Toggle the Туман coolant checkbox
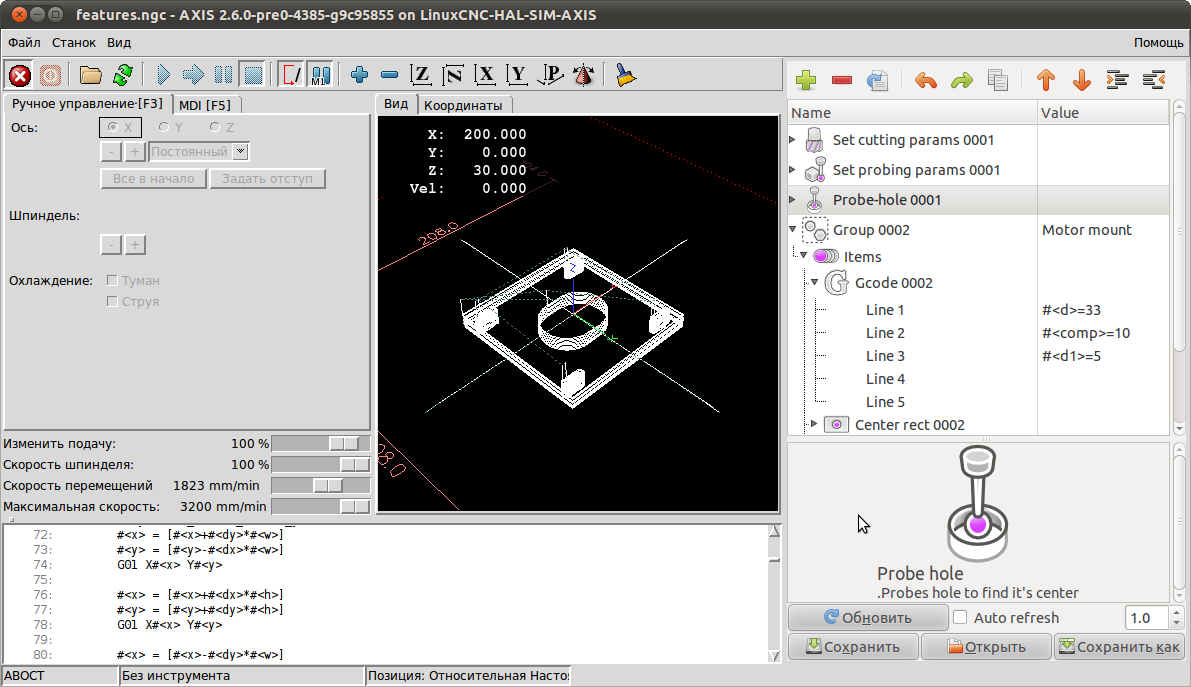Image resolution: width=1191 pixels, height=687 pixels. pyautogui.click(x=113, y=281)
